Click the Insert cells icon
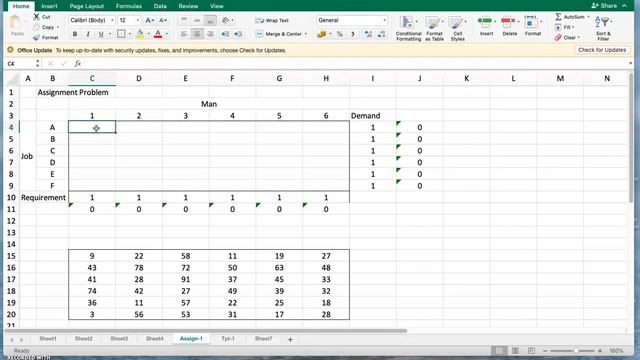This screenshot has width=640, height=360. point(485,21)
